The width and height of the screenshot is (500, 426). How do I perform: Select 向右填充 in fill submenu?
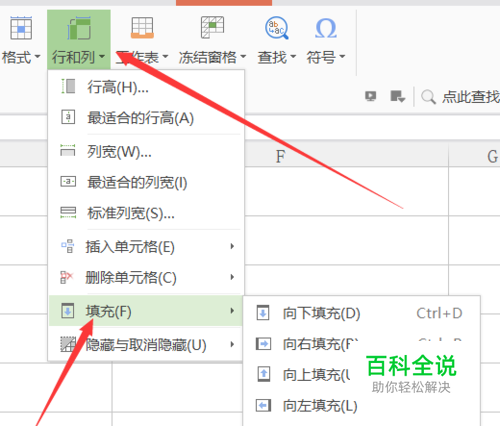pos(361,344)
